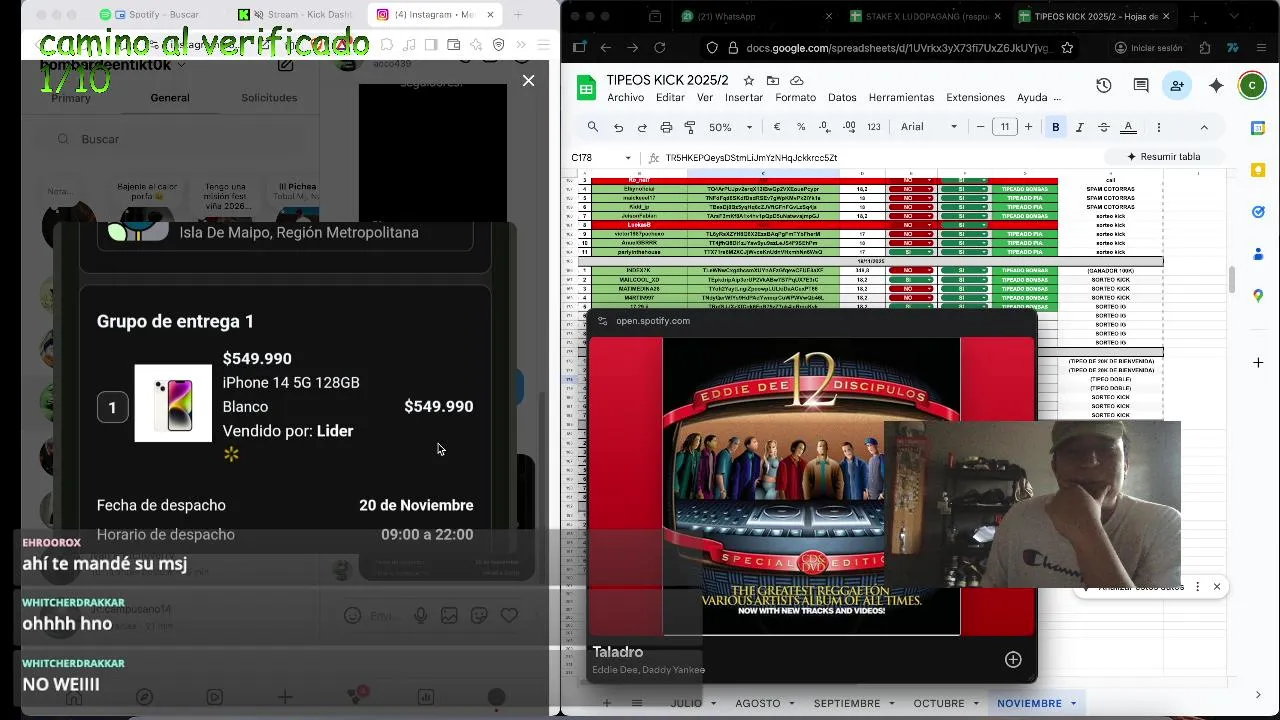Open Google Maps in Sheets side panel
Screen dimensions: 1280x720
1258,295
